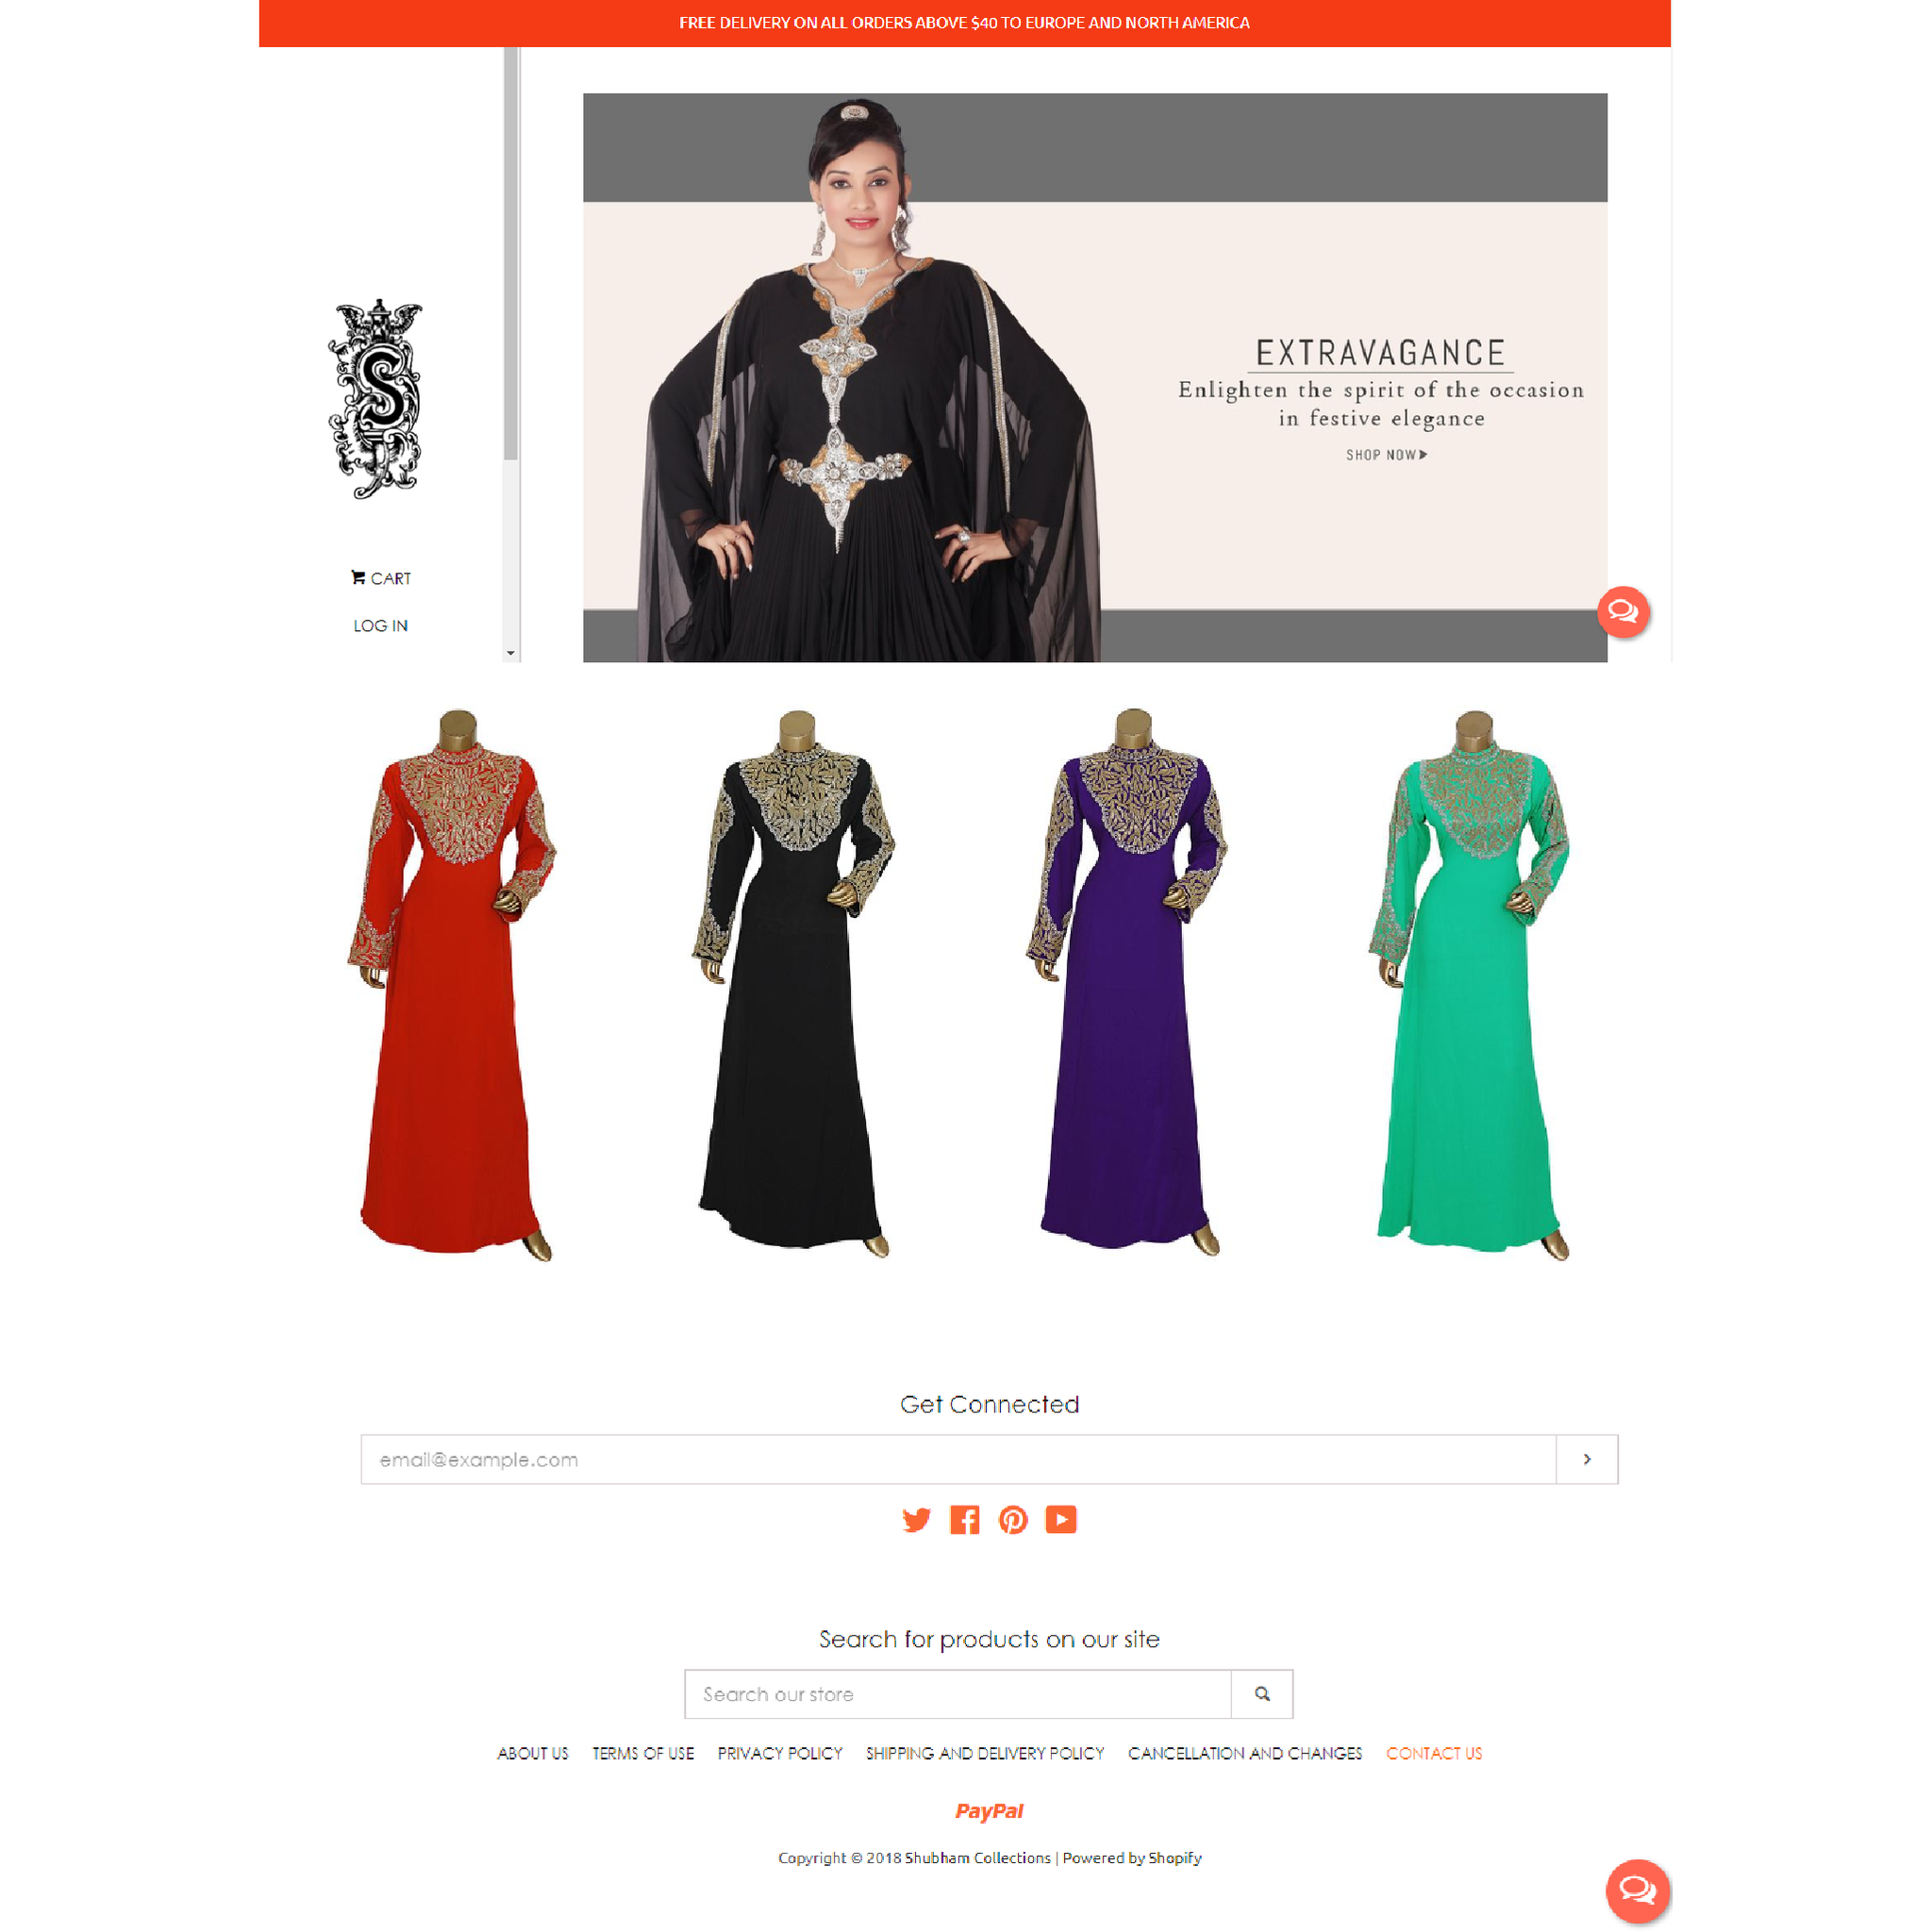1932x1932 pixels.
Task: Click ABOUT US in footer menu
Action: [533, 1754]
